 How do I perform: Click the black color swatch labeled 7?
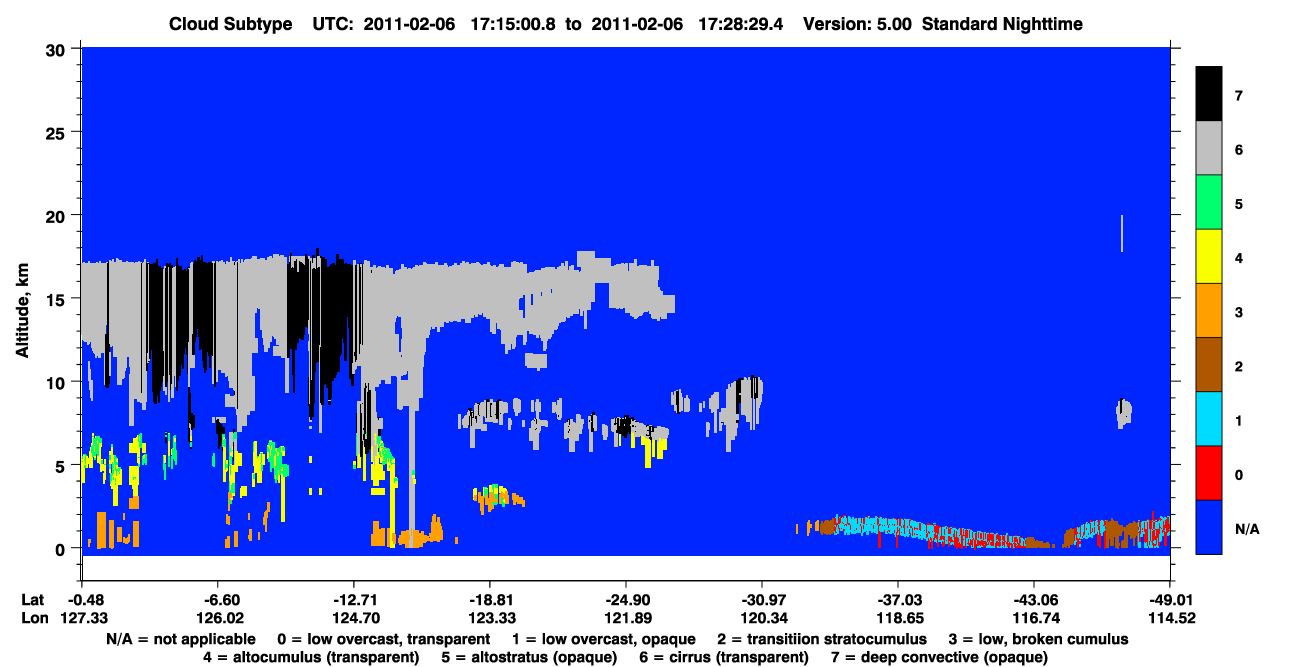(x=1209, y=94)
